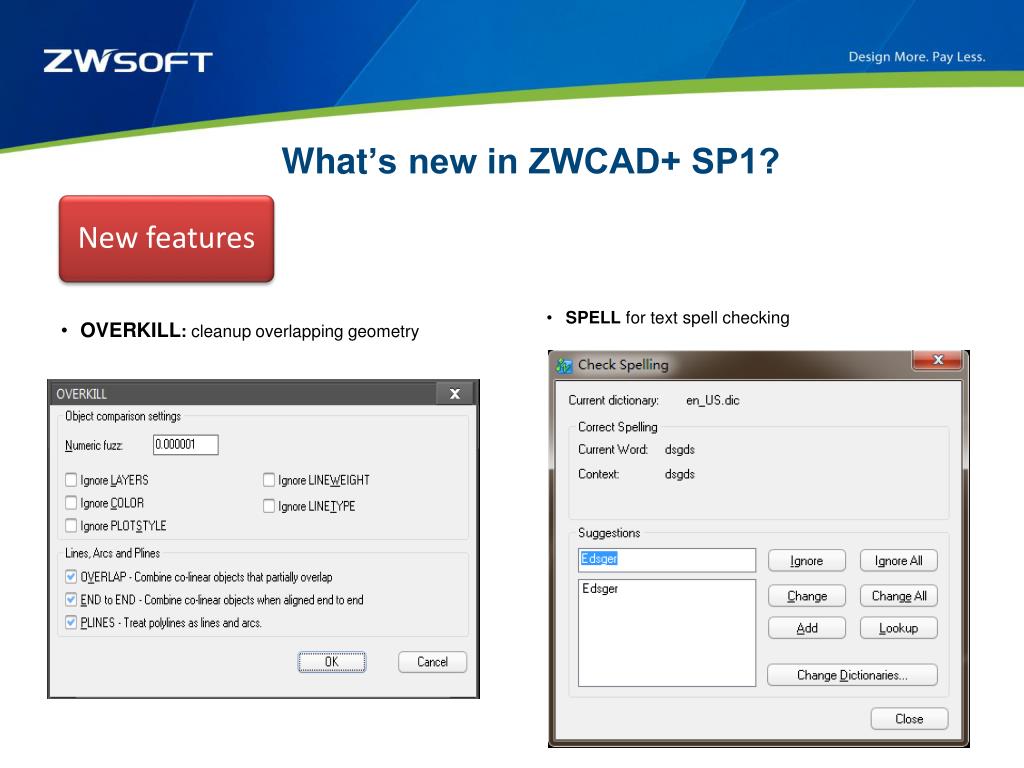Click the What's new in ZWCAD+ SP1? title

click(530, 161)
